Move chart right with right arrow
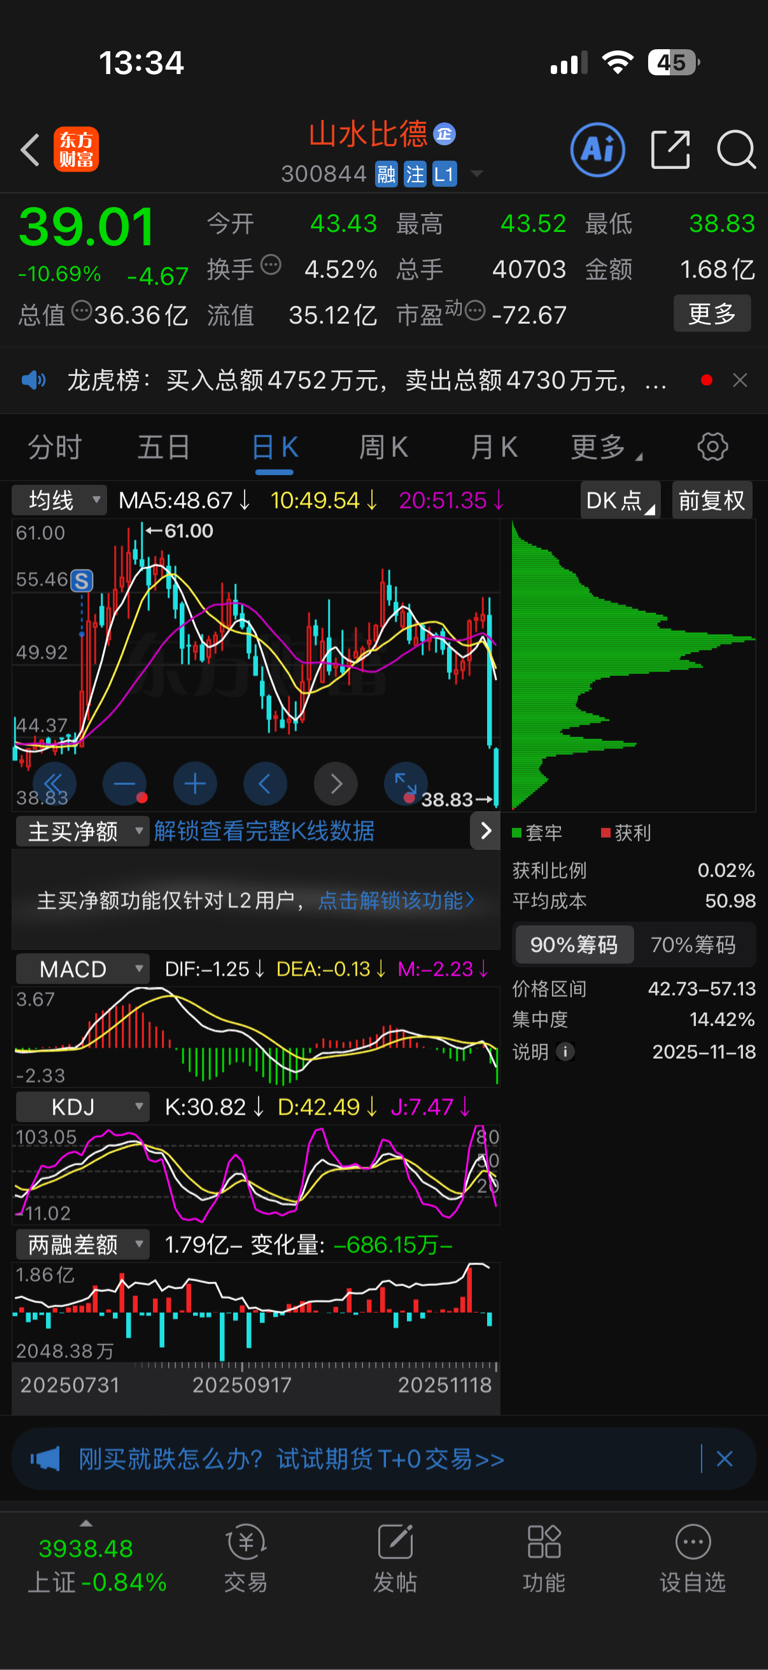The height and width of the screenshot is (1670, 768). pos(336,783)
